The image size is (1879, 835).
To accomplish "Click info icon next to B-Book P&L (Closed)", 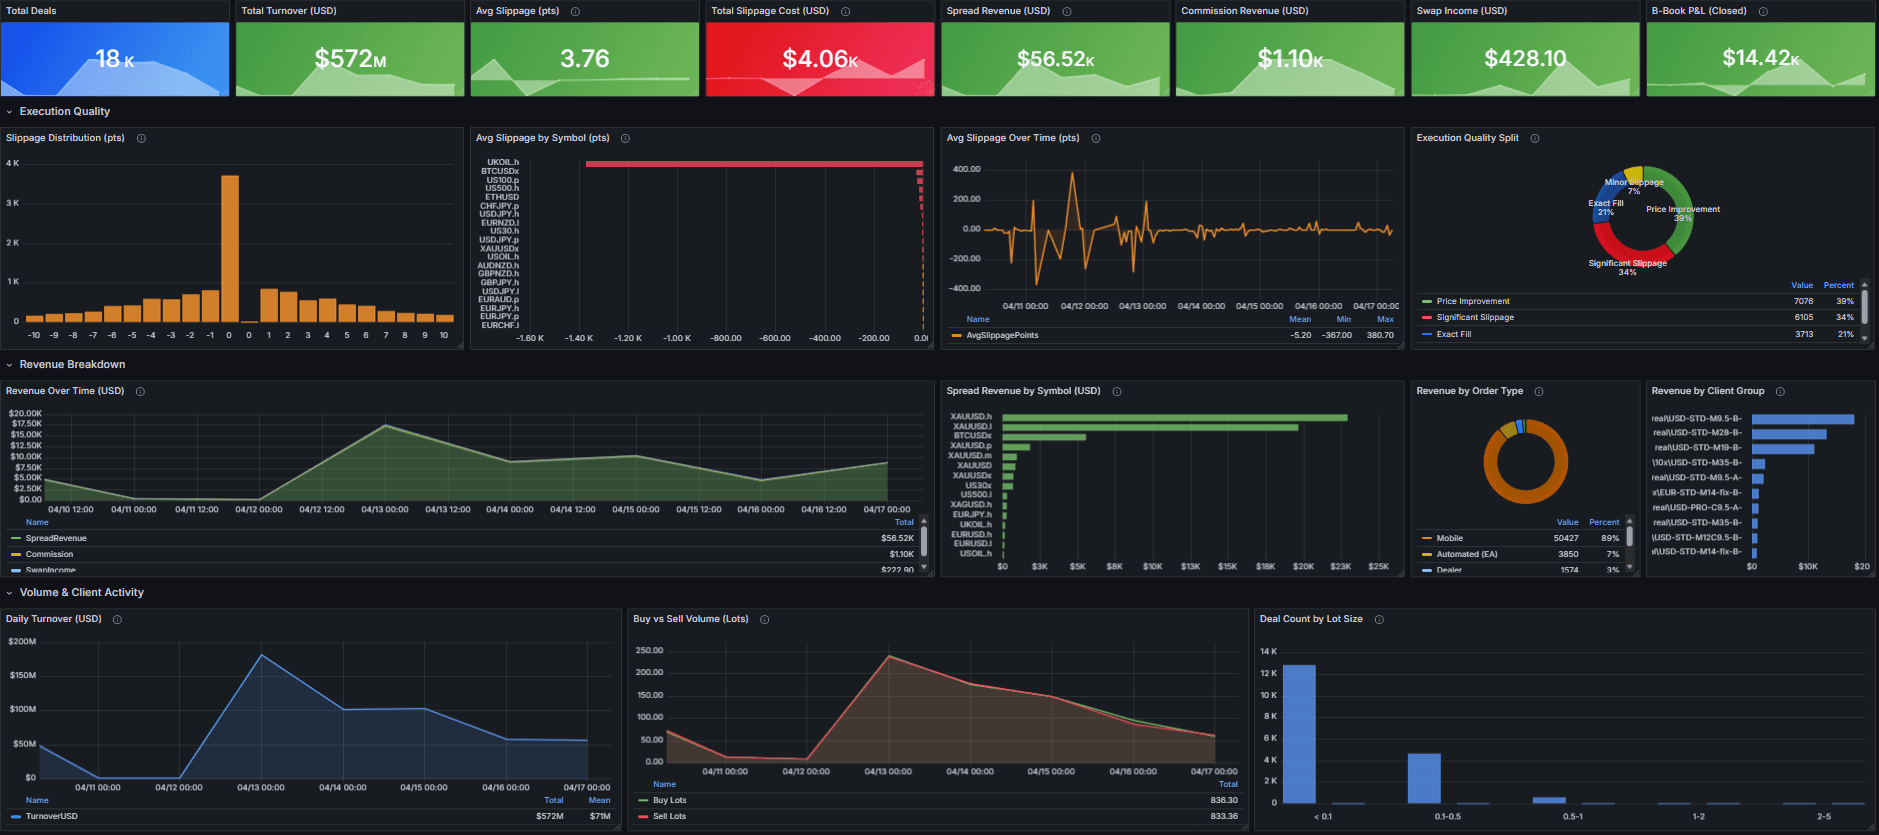I will coord(1763,11).
